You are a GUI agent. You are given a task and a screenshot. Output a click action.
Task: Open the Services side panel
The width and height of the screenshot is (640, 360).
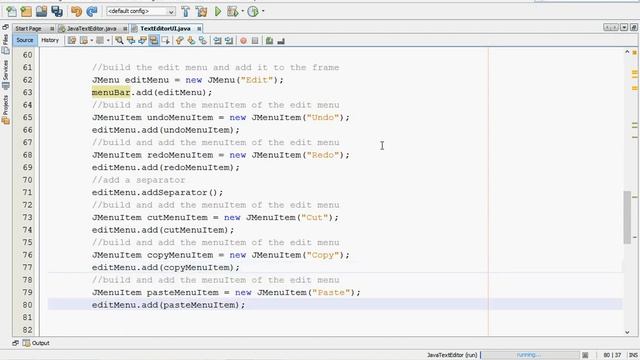(x=5, y=75)
